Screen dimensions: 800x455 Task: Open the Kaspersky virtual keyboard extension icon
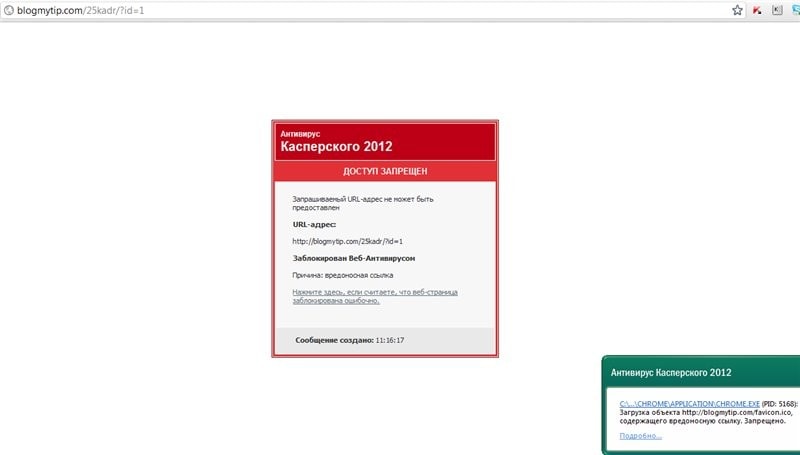click(x=777, y=10)
